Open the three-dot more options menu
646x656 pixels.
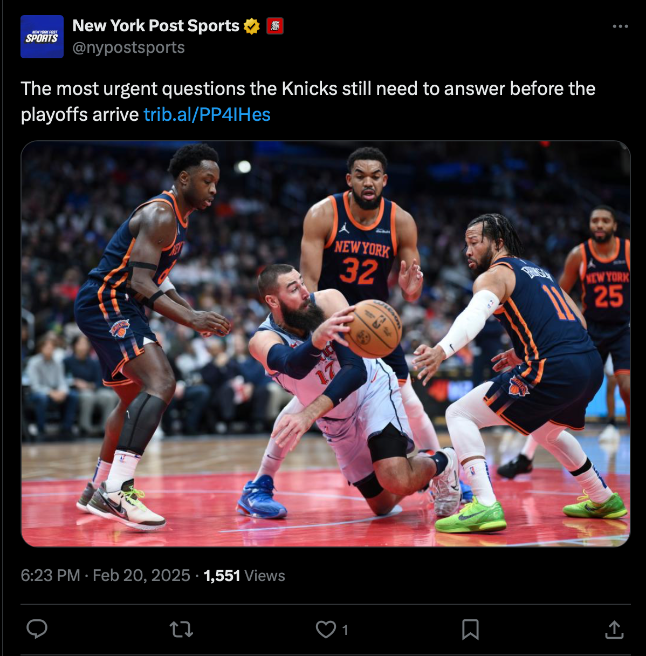point(620,26)
